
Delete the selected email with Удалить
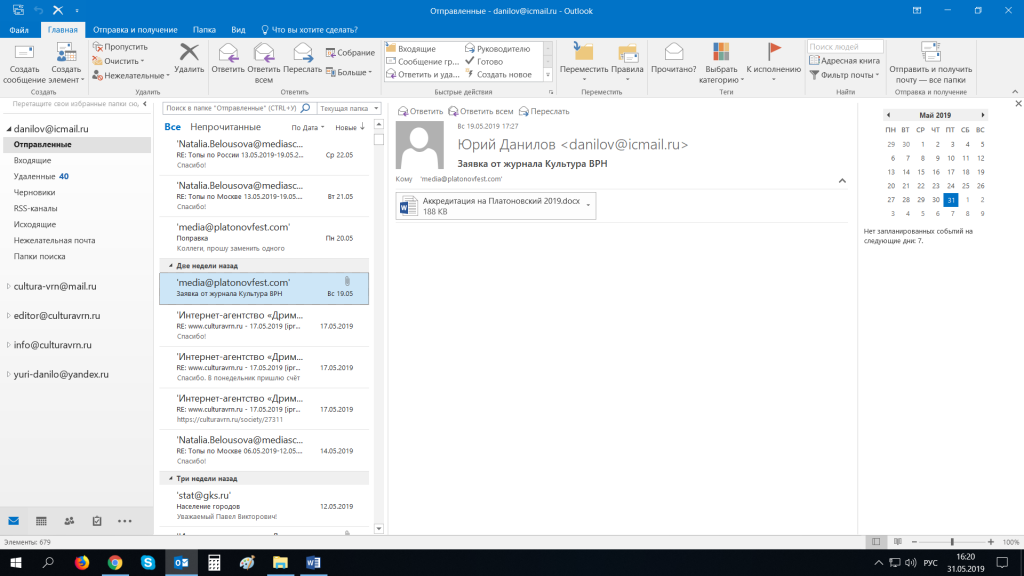(189, 58)
